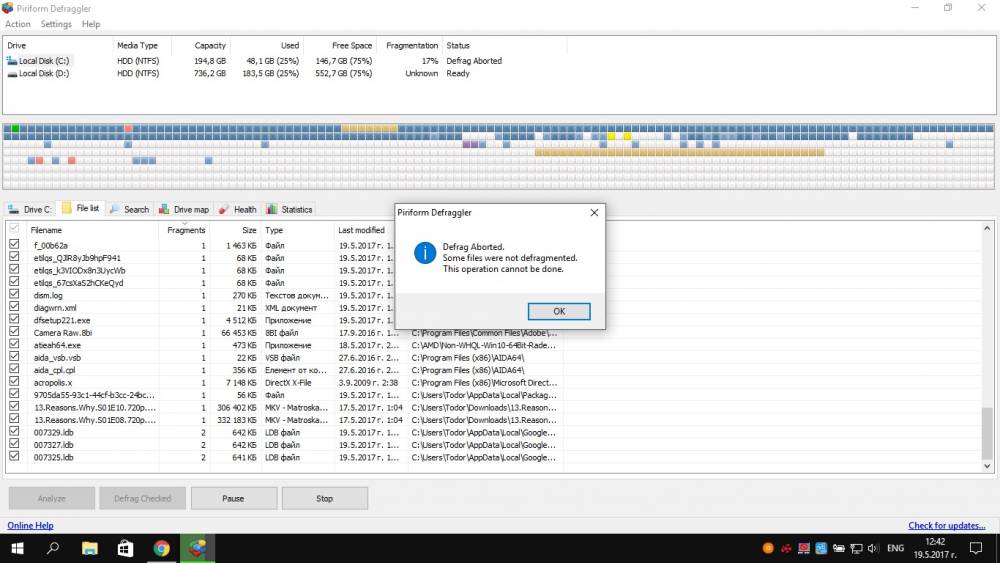Click file list scrollbar up arrow
Screen dimensions: 1000x563
click(987, 228)
